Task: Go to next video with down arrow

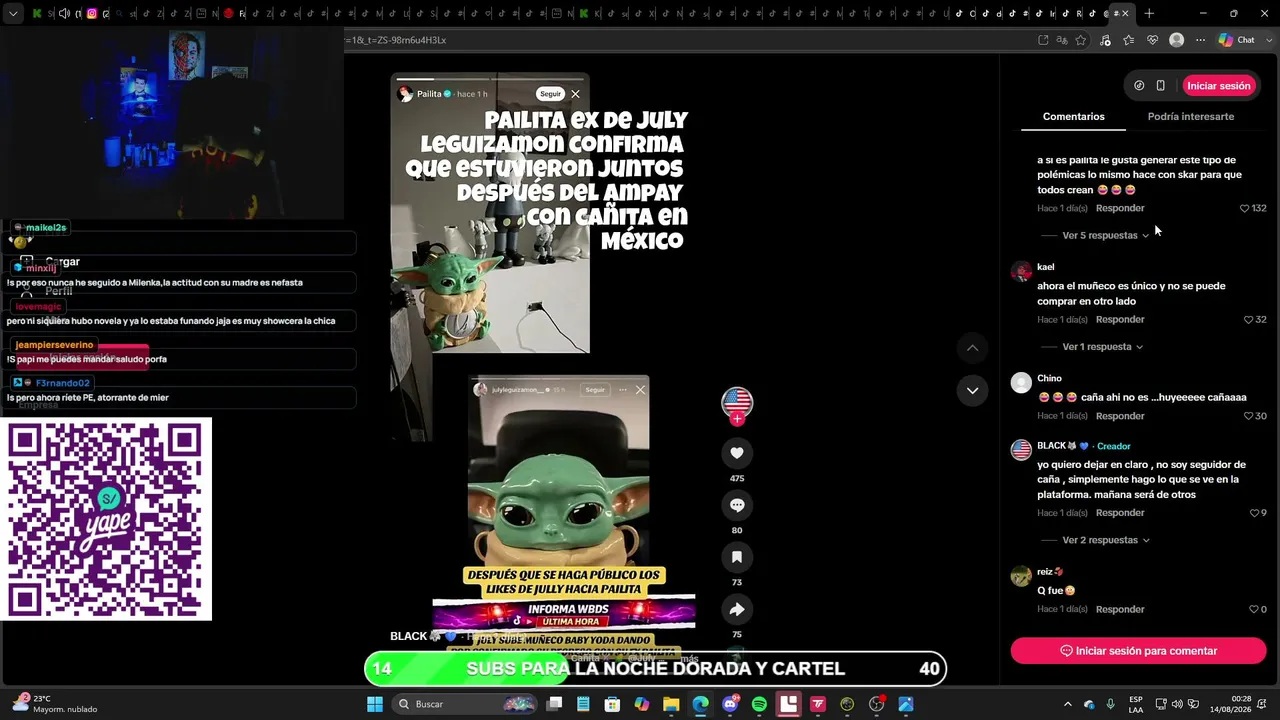Action: 972,390
